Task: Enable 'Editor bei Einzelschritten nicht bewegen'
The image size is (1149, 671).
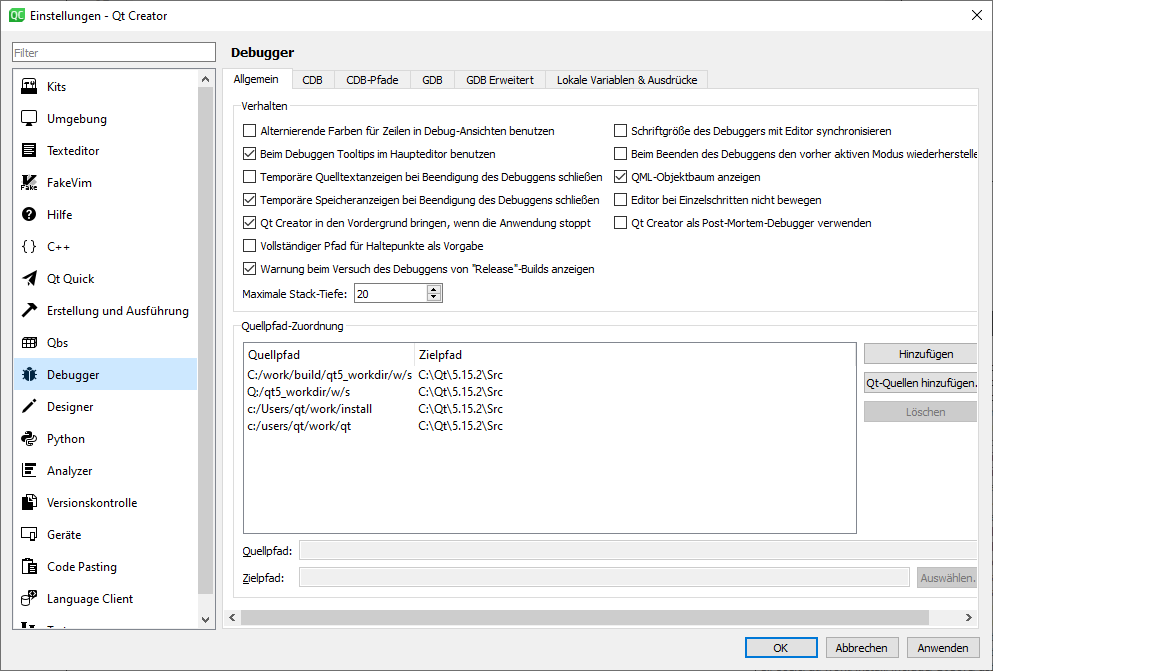Action: (621, 200)
